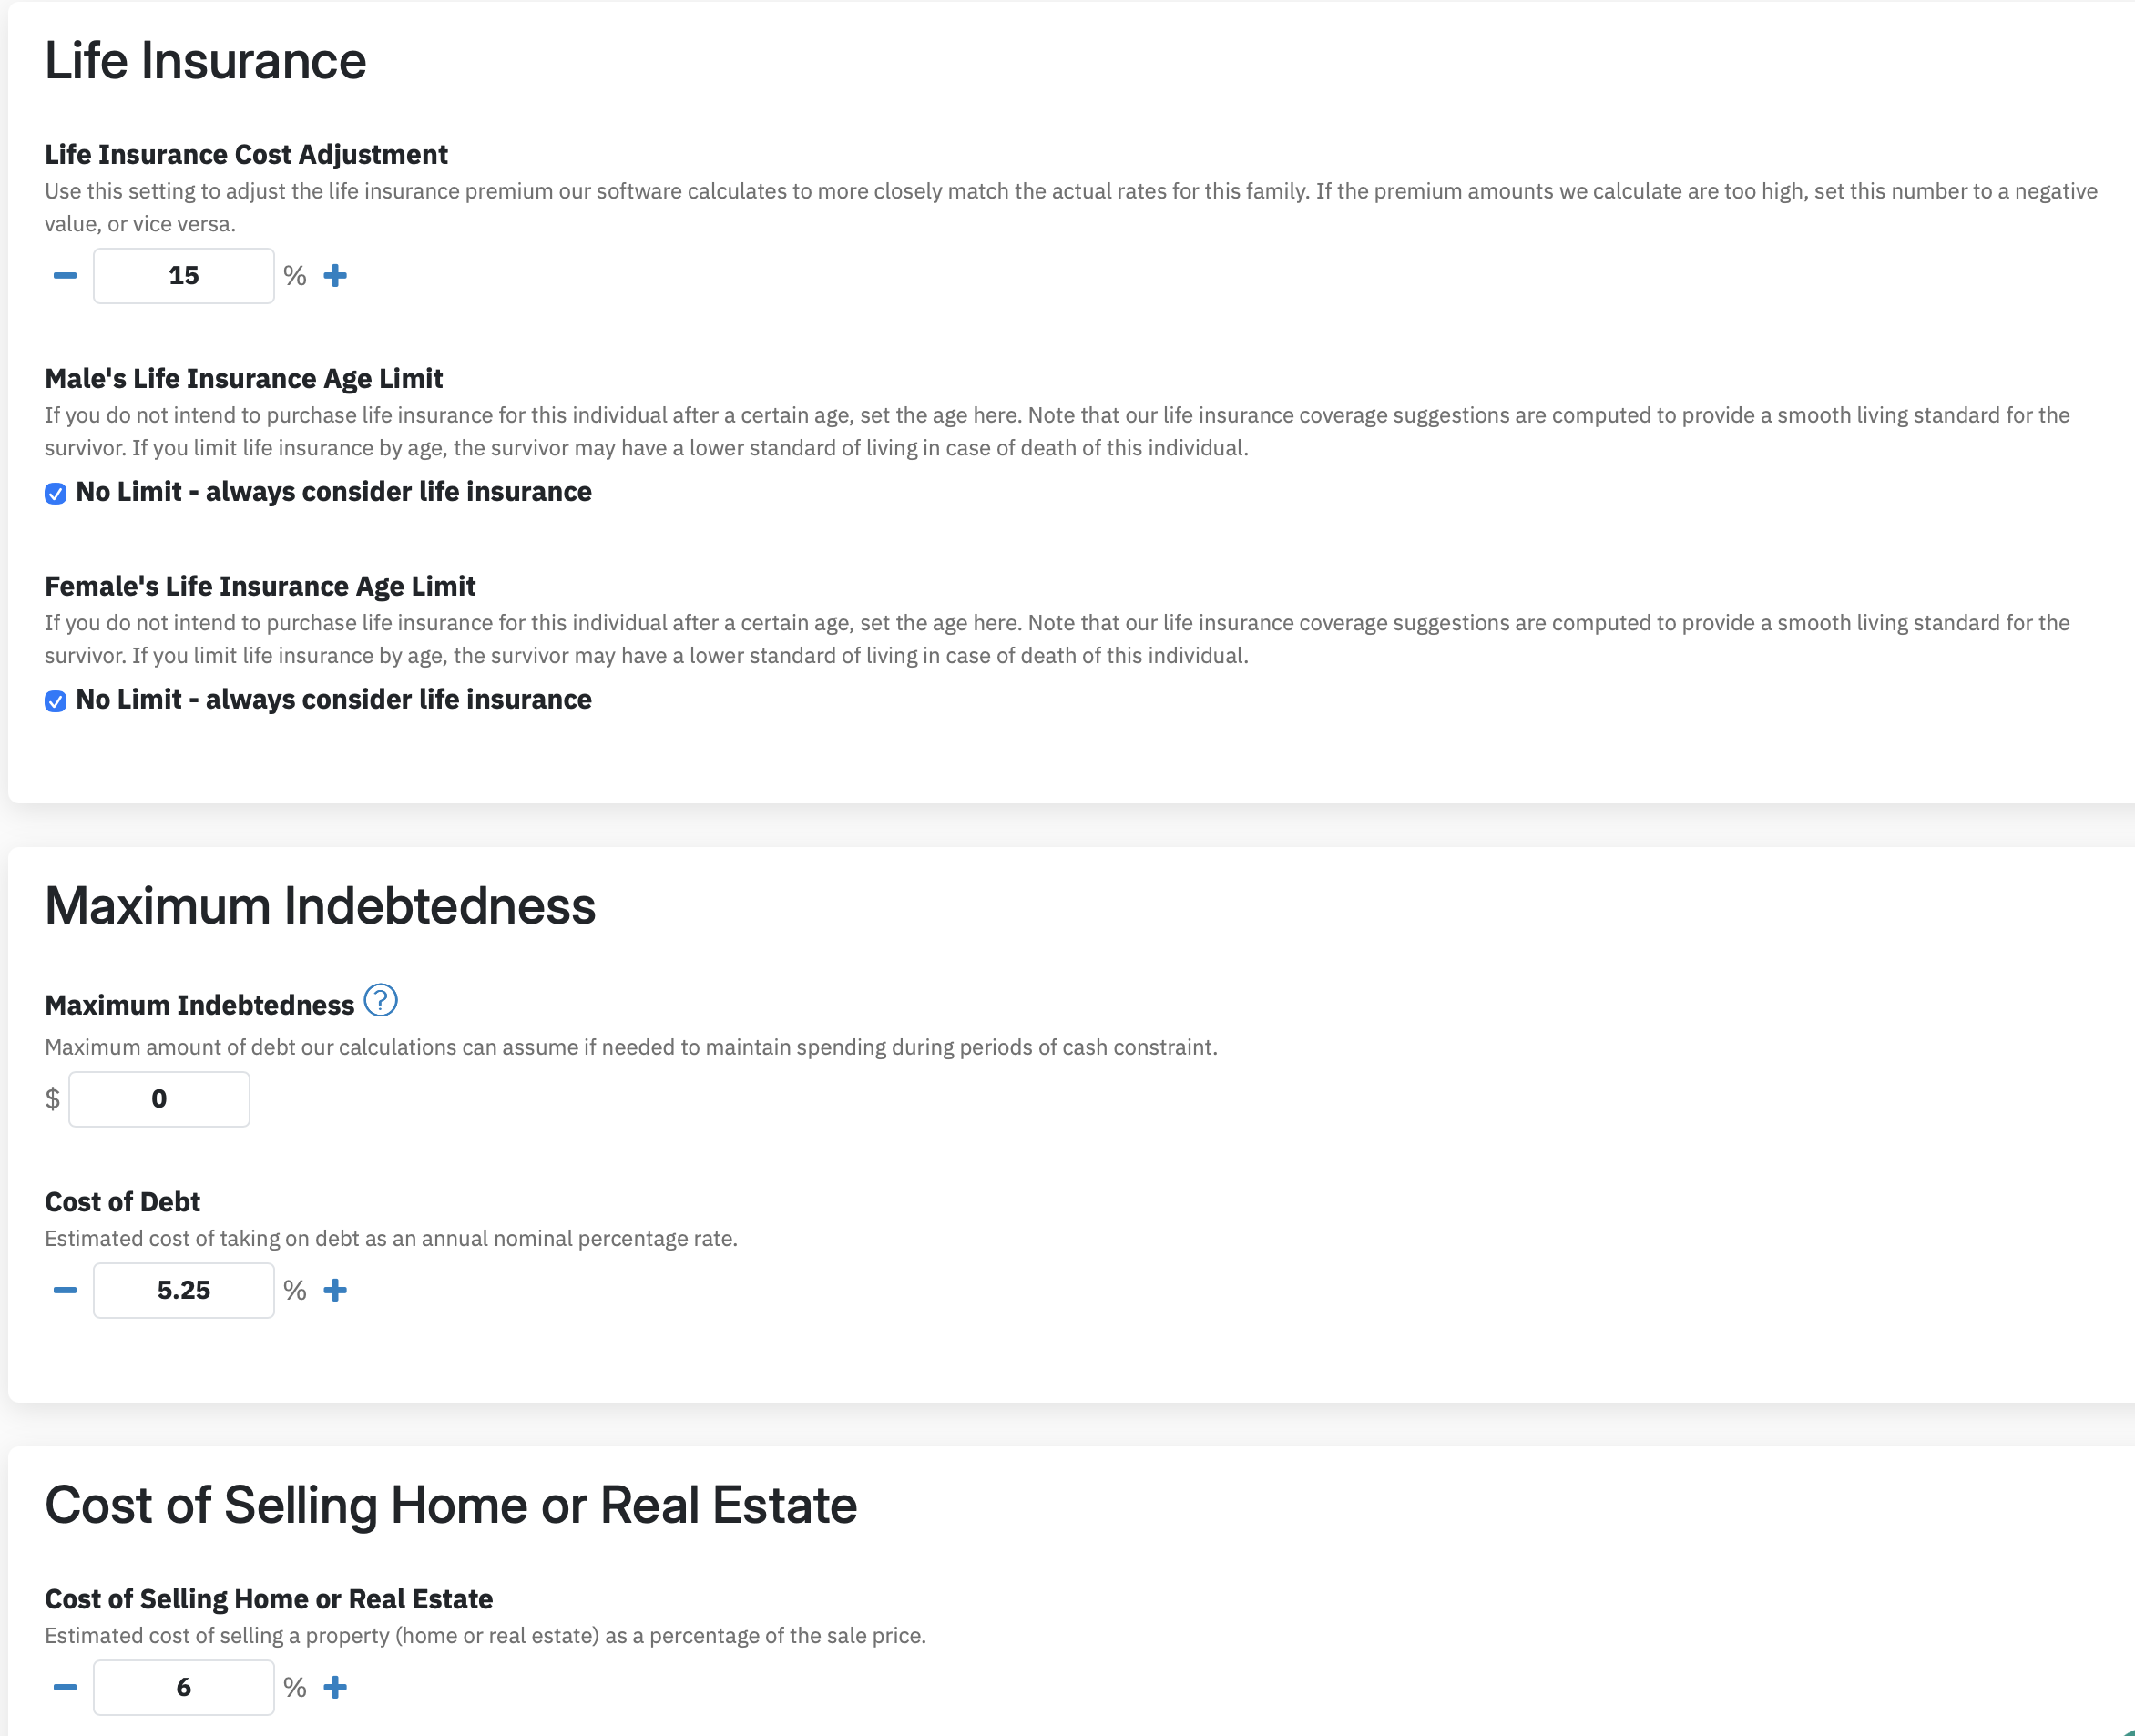
Task: Click the Female's Life Insurance Age Limit title
Action: click(x=260, y=587)
